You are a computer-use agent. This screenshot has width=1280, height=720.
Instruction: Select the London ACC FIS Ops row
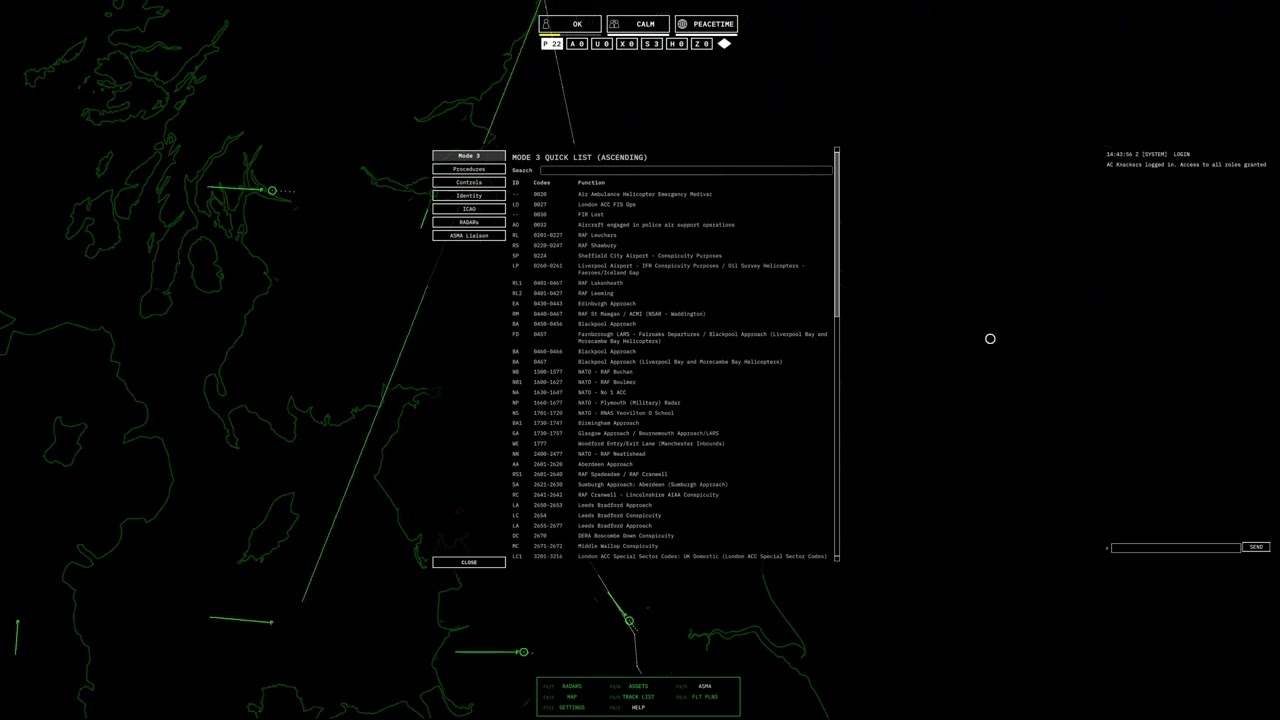click(x=671, y=204)
